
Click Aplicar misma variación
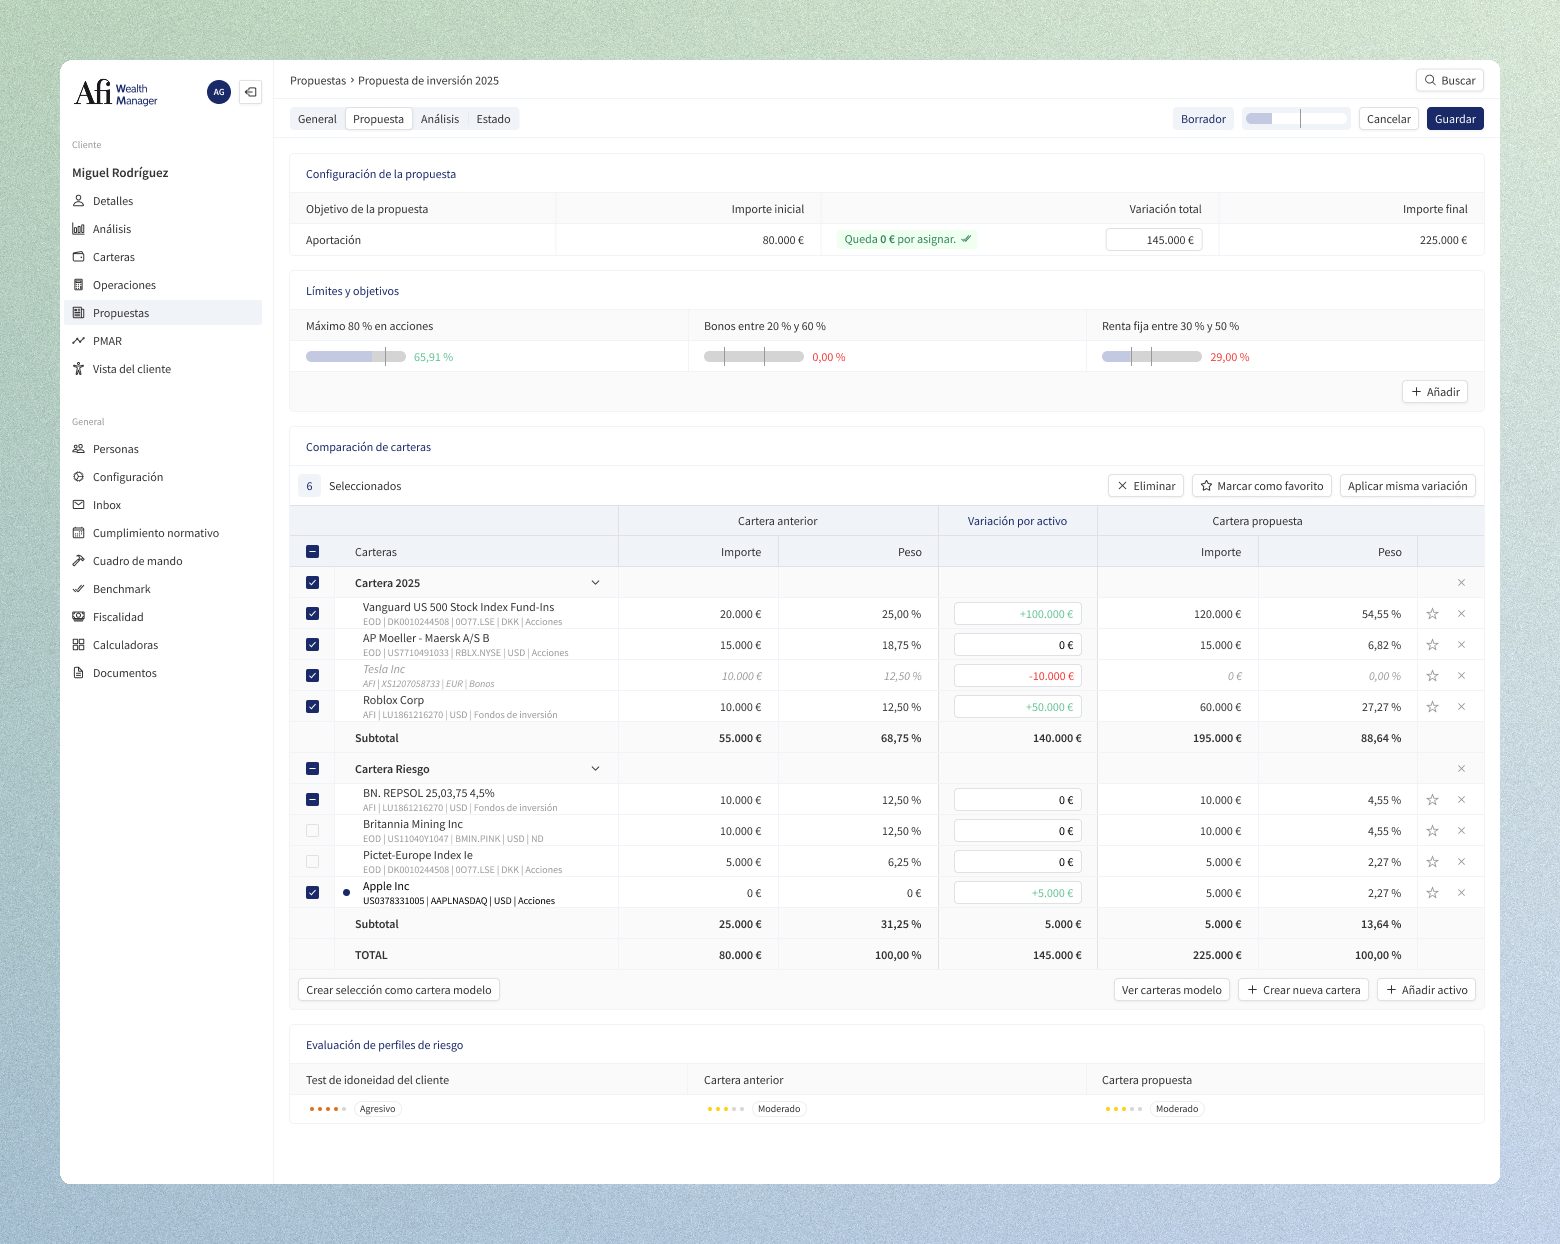(1407, 485)
